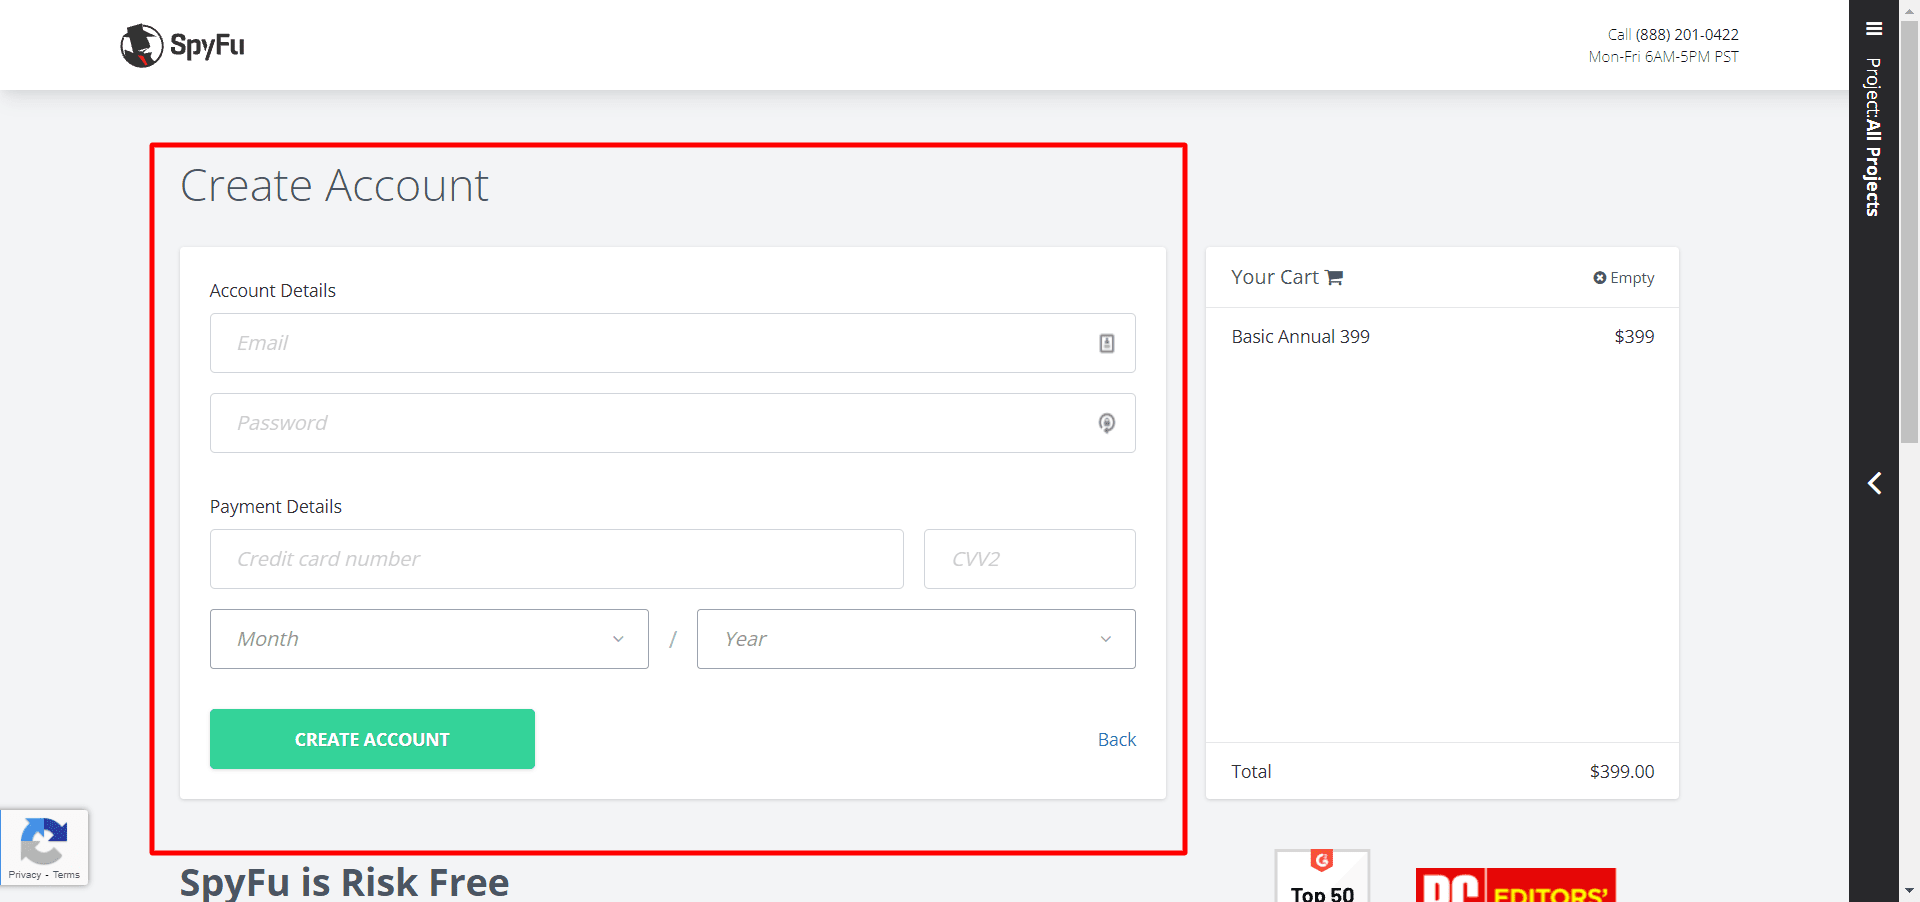Image resolution: width=1920 pixels, height=902 pixels.
Task: Click the password manager icon in Password field
Action: click(x=1106, y=423)
